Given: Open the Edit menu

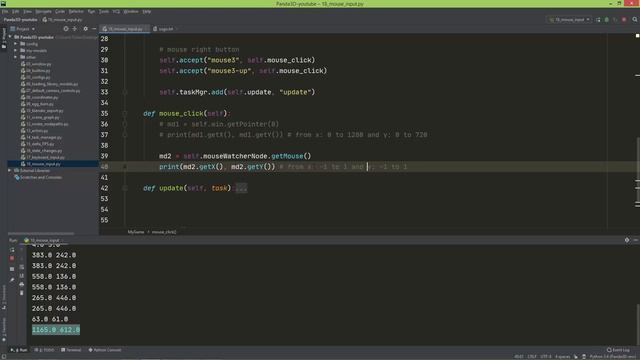Looking at the screenshot, I should (16, 11).
